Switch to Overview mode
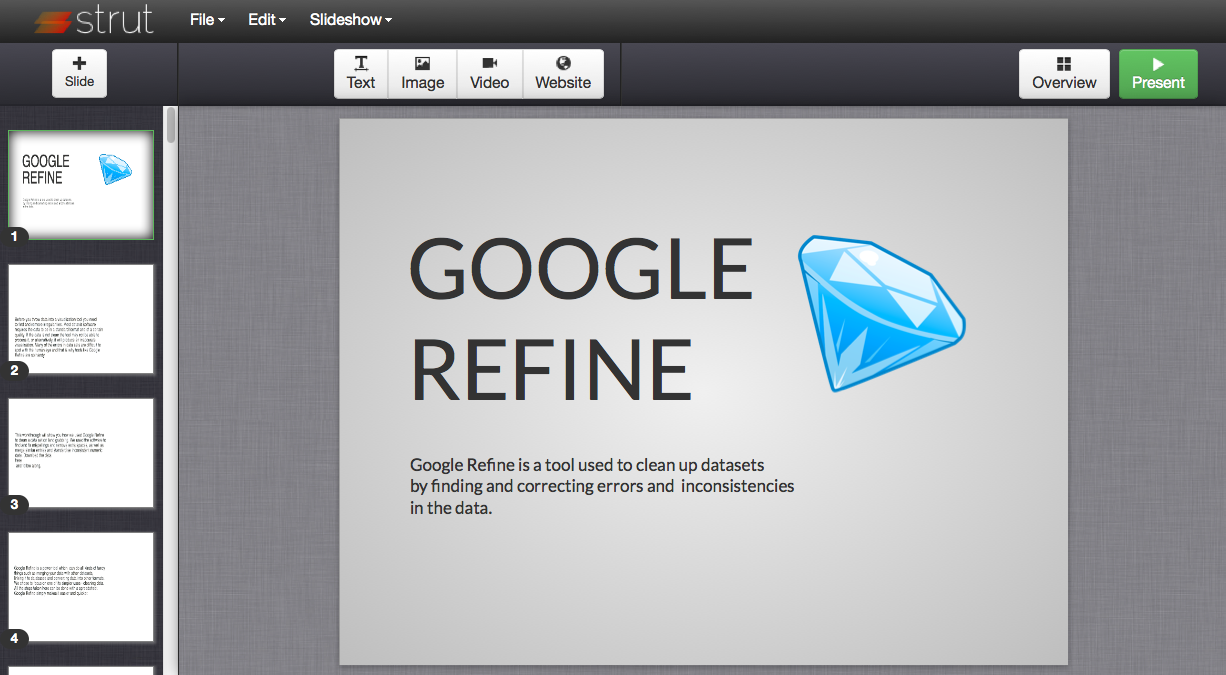 1064,73
